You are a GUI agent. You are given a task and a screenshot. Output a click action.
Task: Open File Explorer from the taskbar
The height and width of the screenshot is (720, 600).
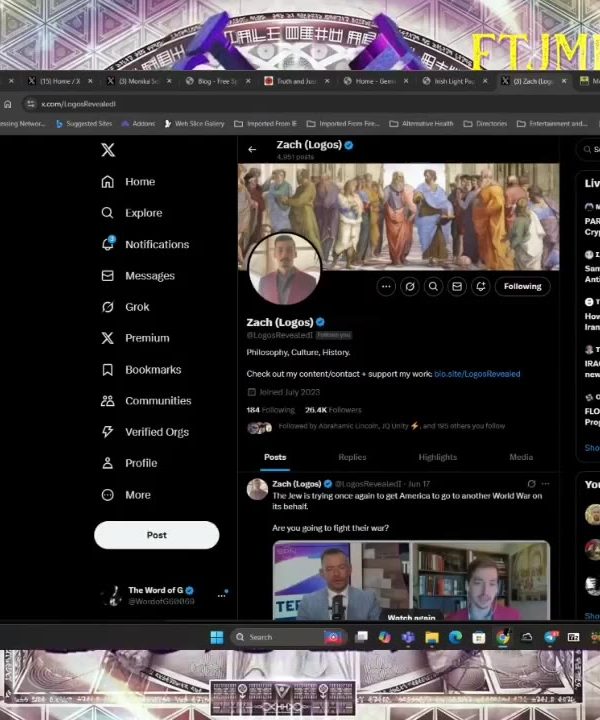(x=432, y=637)
